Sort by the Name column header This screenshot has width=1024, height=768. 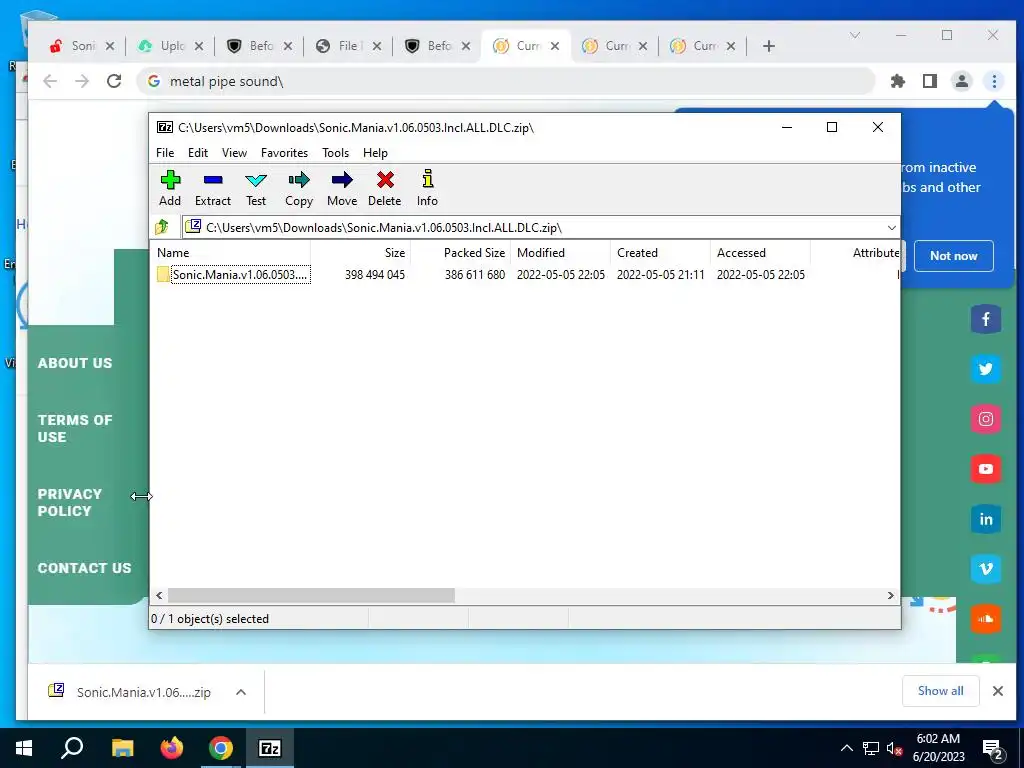pyautogui.click(x=232, y=253)
